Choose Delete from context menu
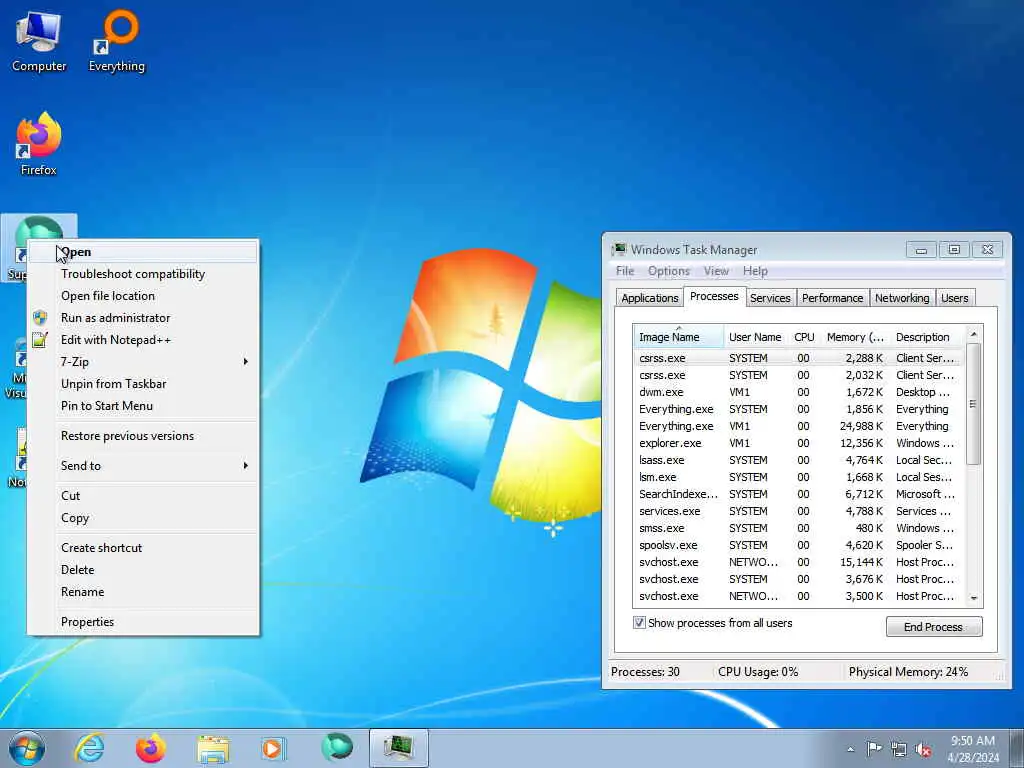 (143, 569)
